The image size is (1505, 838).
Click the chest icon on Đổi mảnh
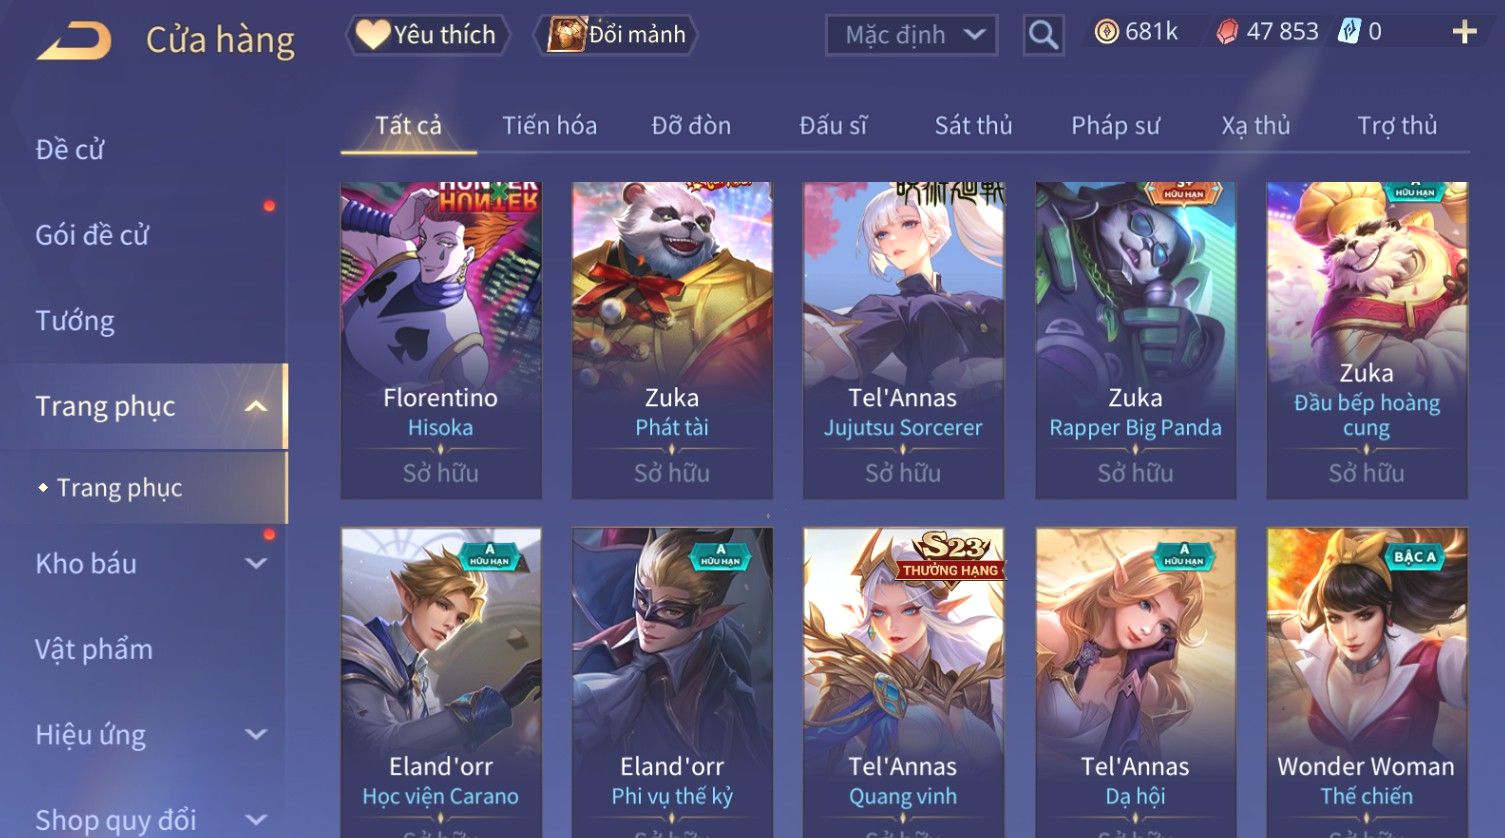click(566, 35)
